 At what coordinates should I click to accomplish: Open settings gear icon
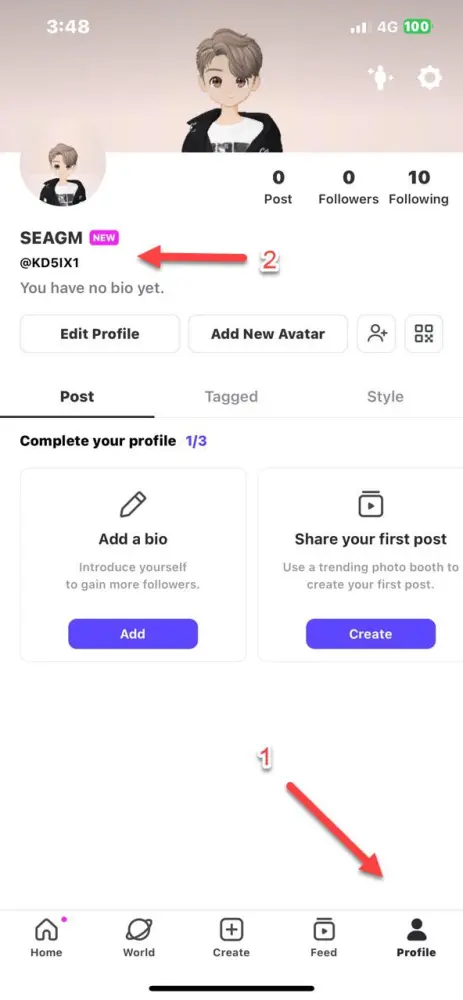[429, 78]
